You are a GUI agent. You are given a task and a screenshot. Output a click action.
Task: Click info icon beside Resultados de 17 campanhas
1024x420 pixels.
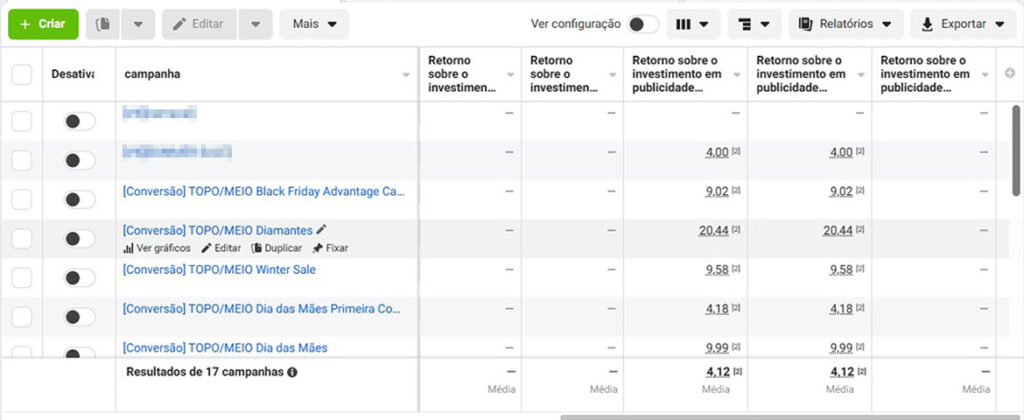292,372
